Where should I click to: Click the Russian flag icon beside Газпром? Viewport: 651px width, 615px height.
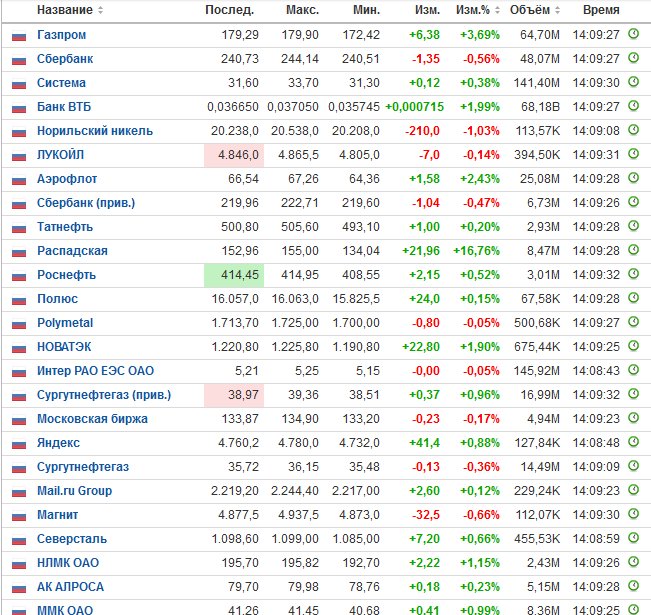pos(19,37)
